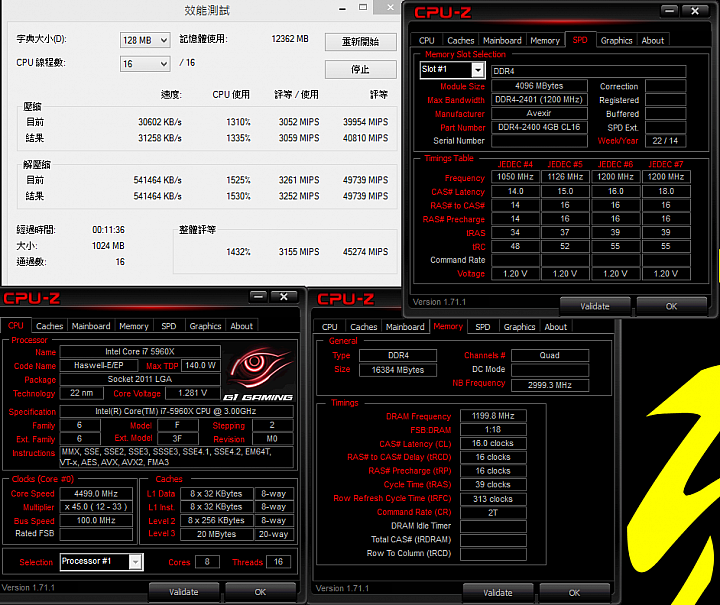Viewport: 720px width, 605px height.
Task: Open Memory tab in SPD window
Action: [545, 40]
